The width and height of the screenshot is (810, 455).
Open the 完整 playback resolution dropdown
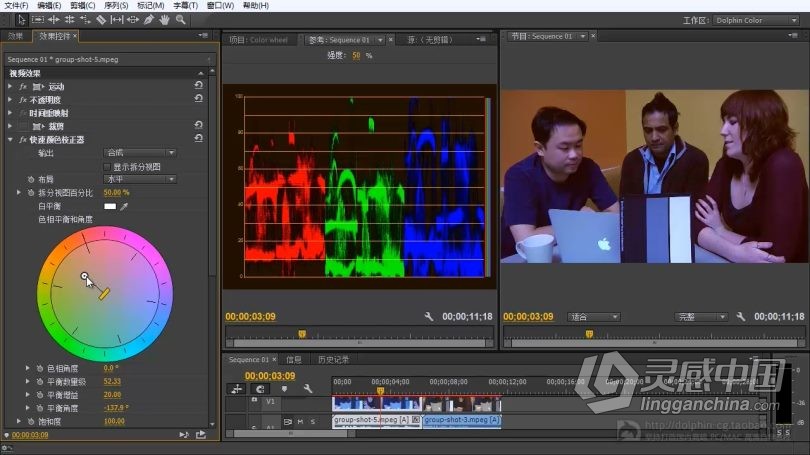click(x=701, y=317)
